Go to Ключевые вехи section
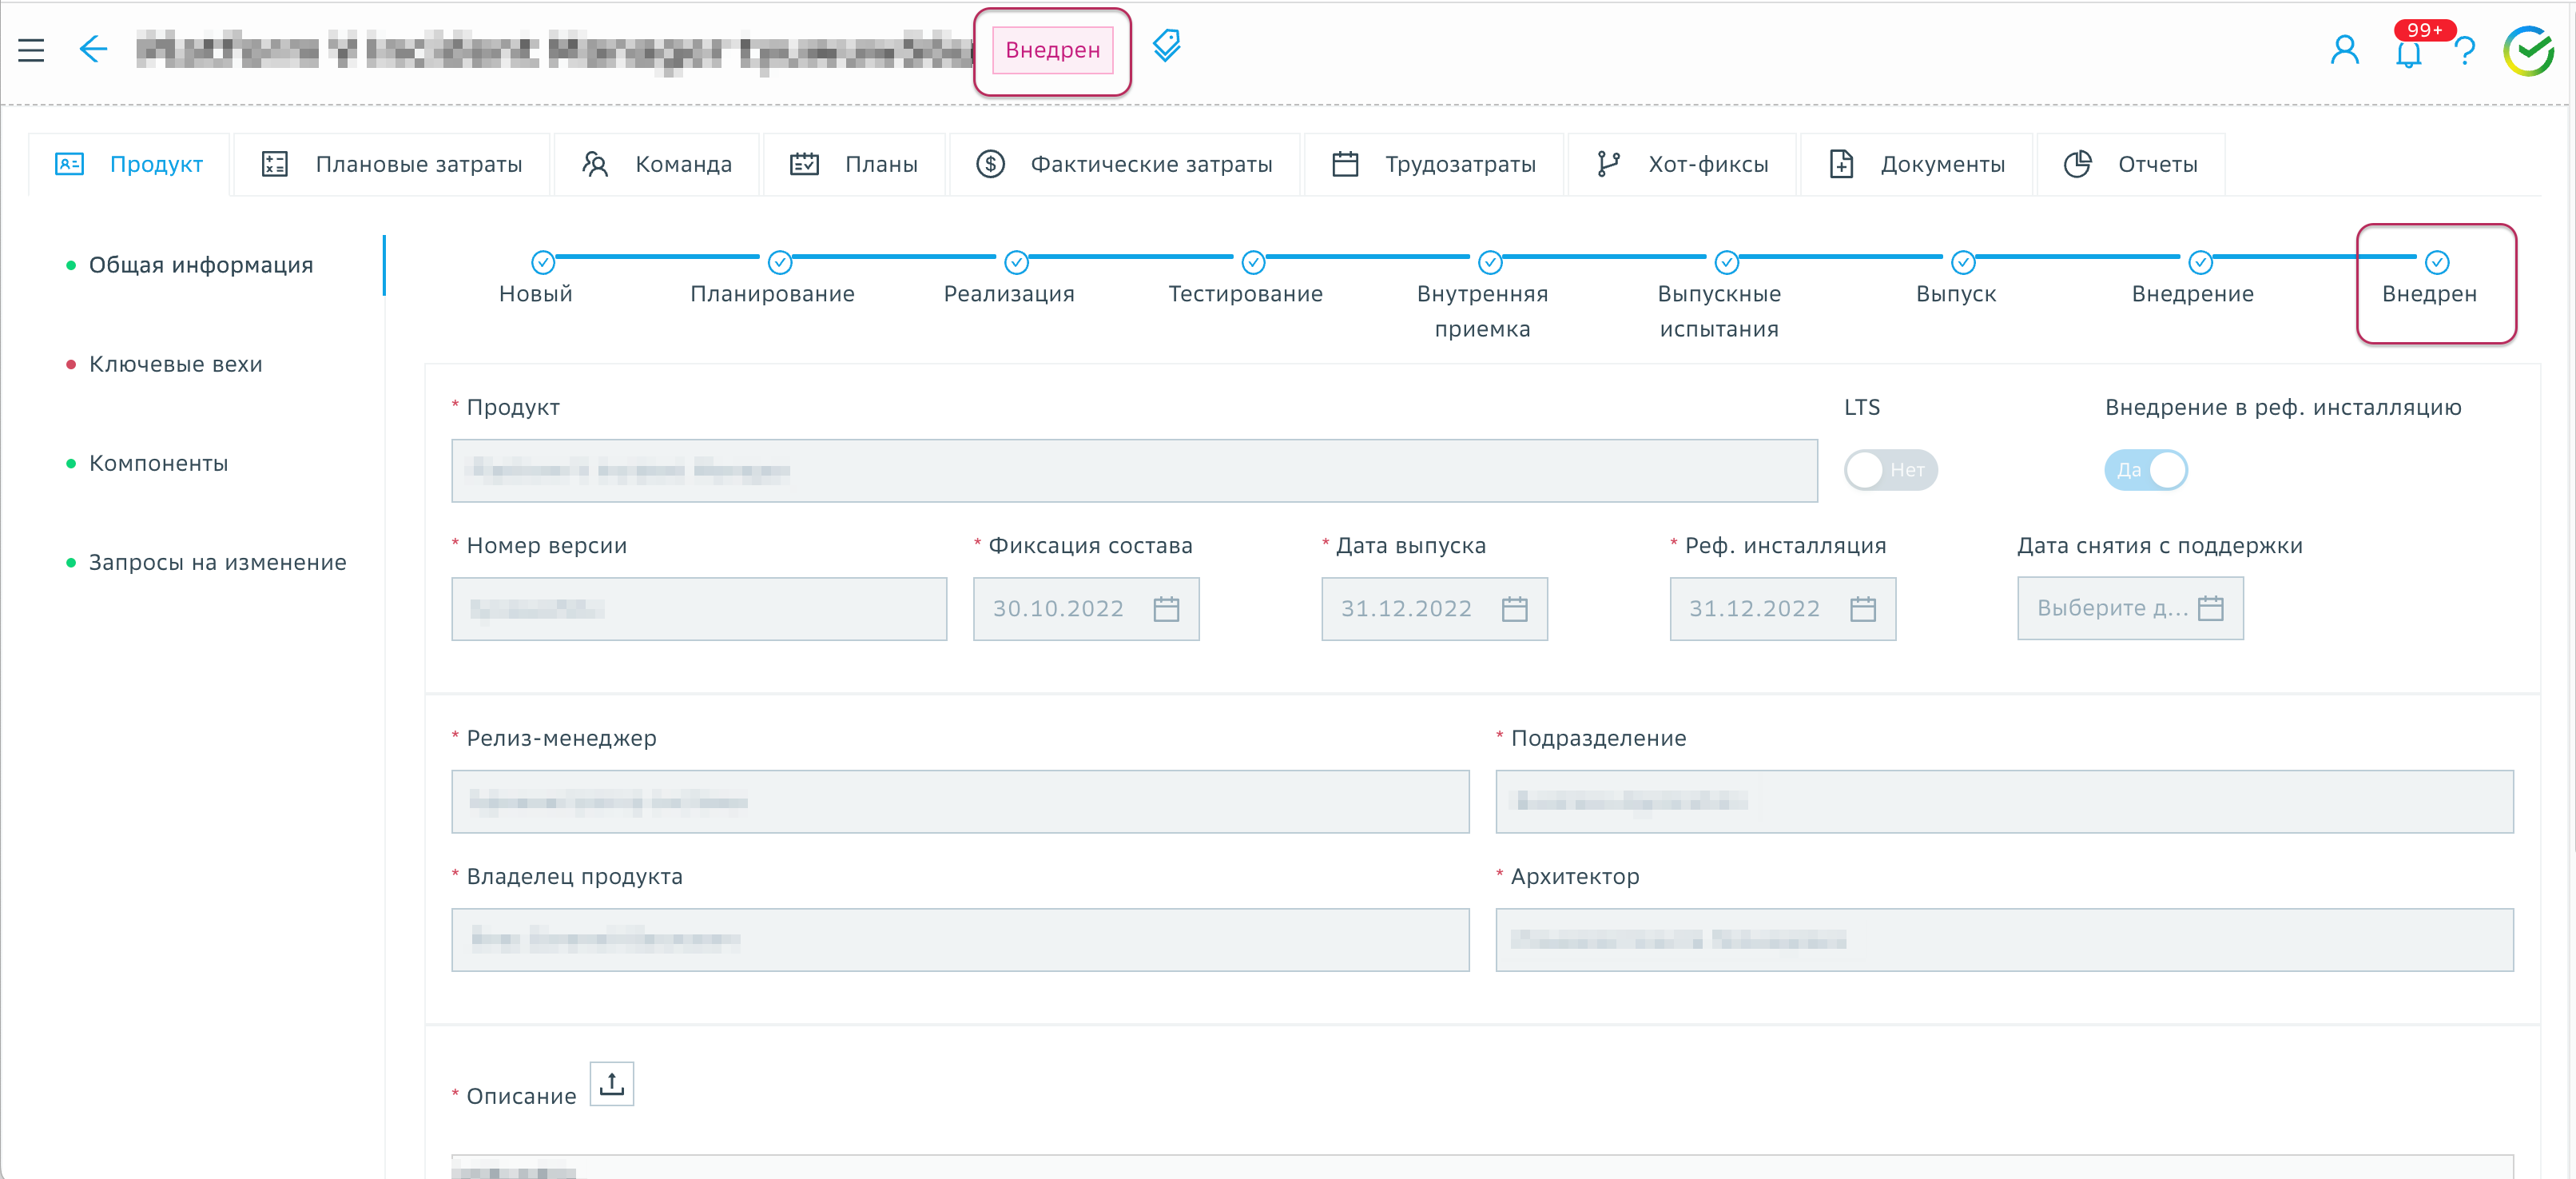Viewport: 2576px width, 1179px height. [x=175, y=364]
